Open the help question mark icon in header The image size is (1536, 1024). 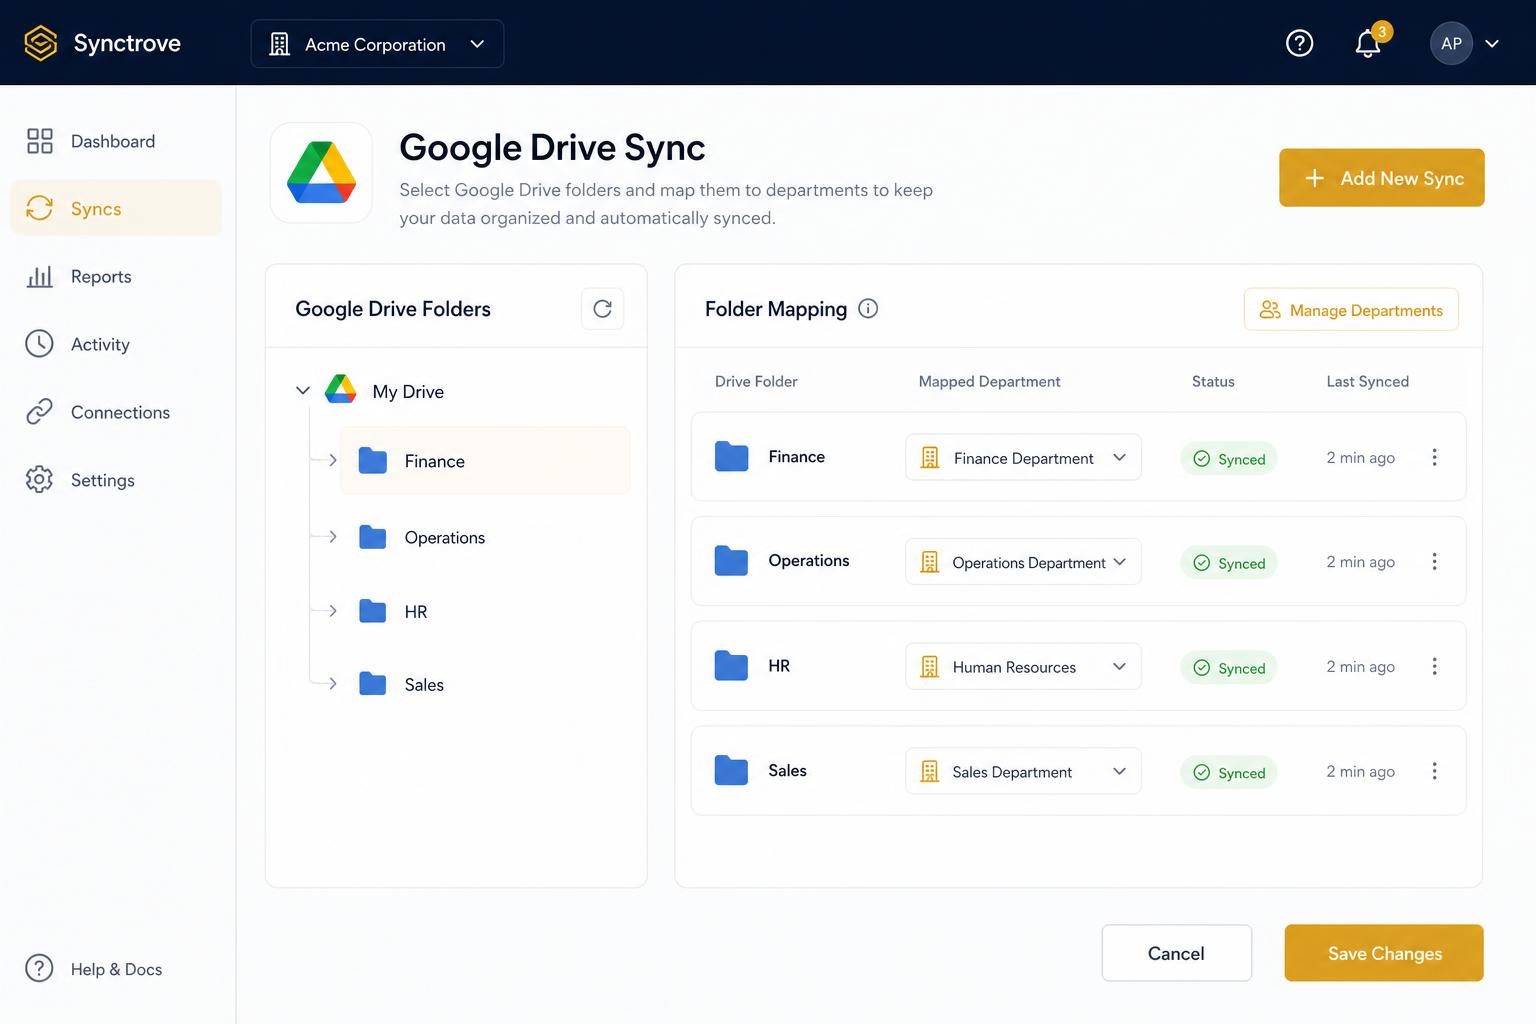click(x=1299, y=43)
